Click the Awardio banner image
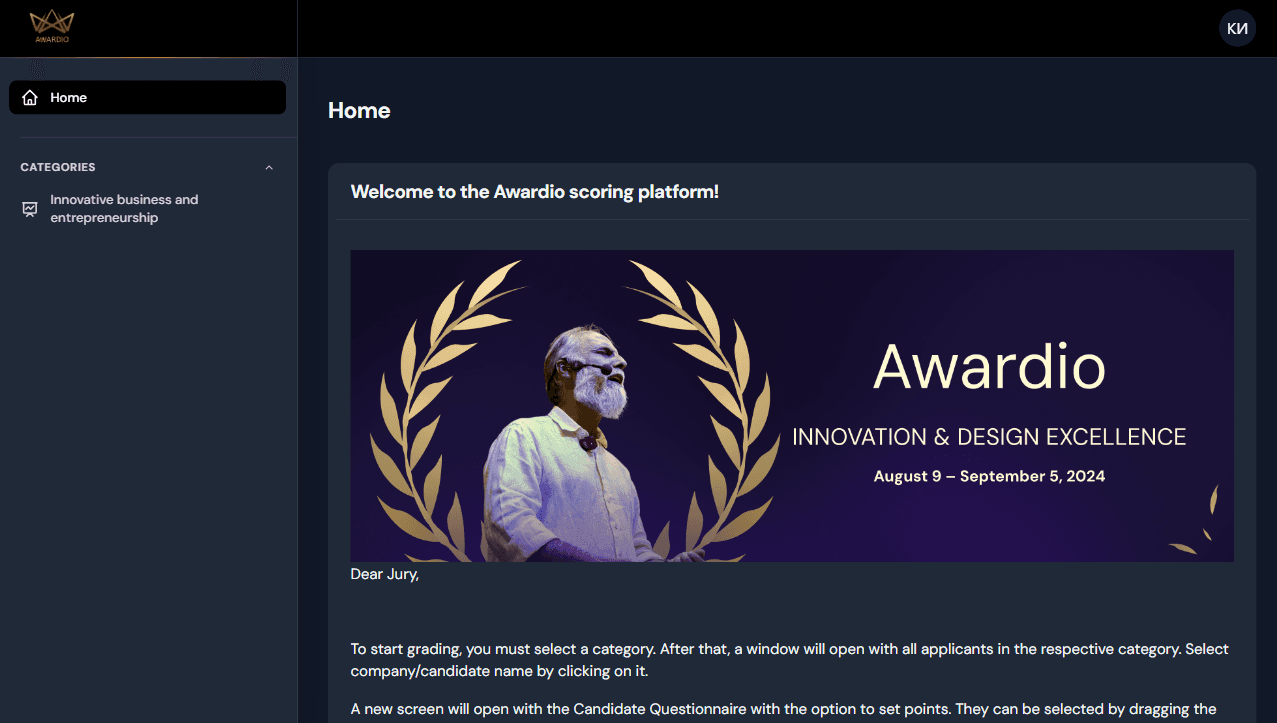 [x=792, y=406]
